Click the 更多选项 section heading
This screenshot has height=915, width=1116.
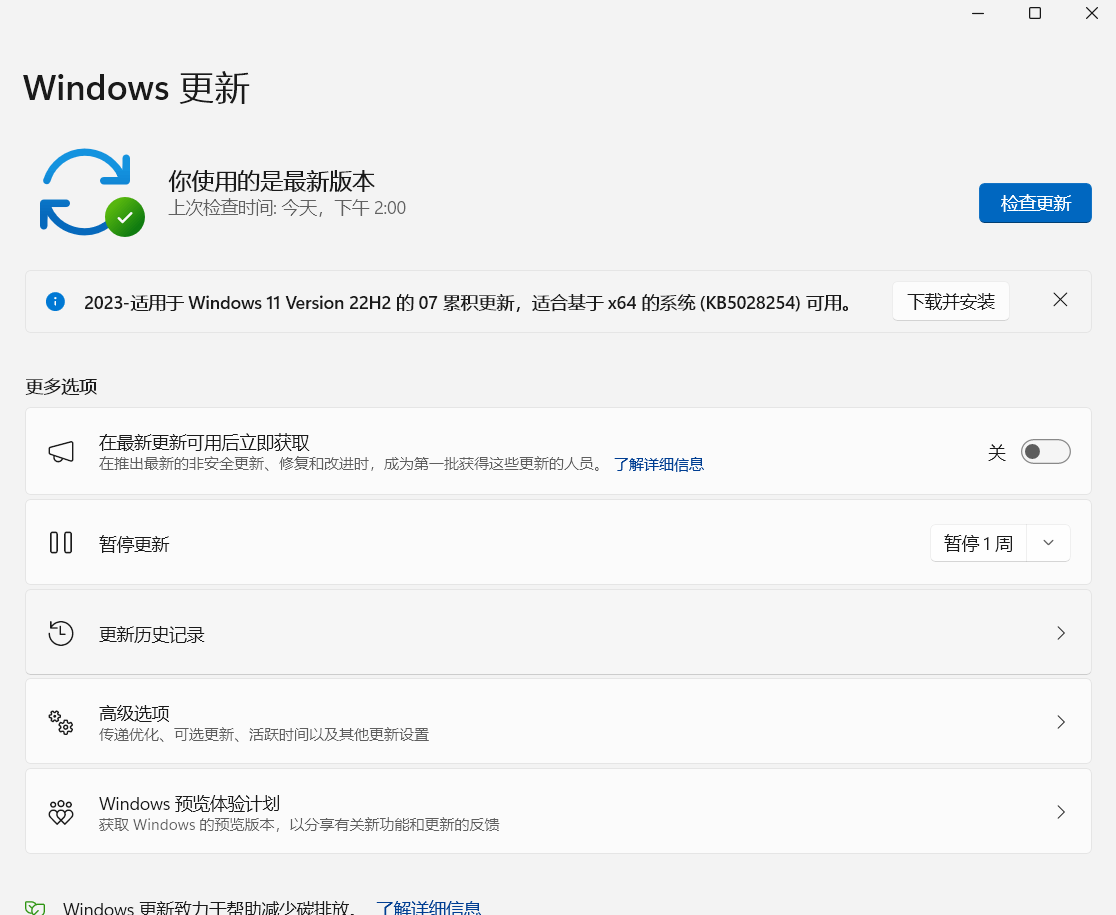click(x=61, y=386)
